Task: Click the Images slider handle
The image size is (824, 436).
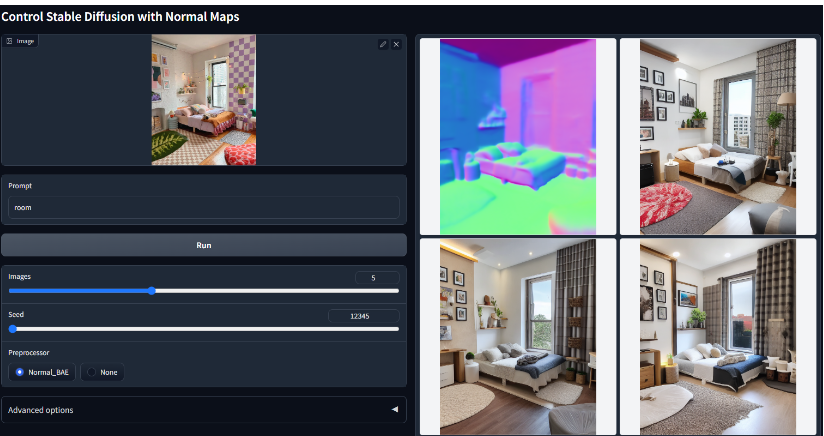Action: tap(151, 291)
